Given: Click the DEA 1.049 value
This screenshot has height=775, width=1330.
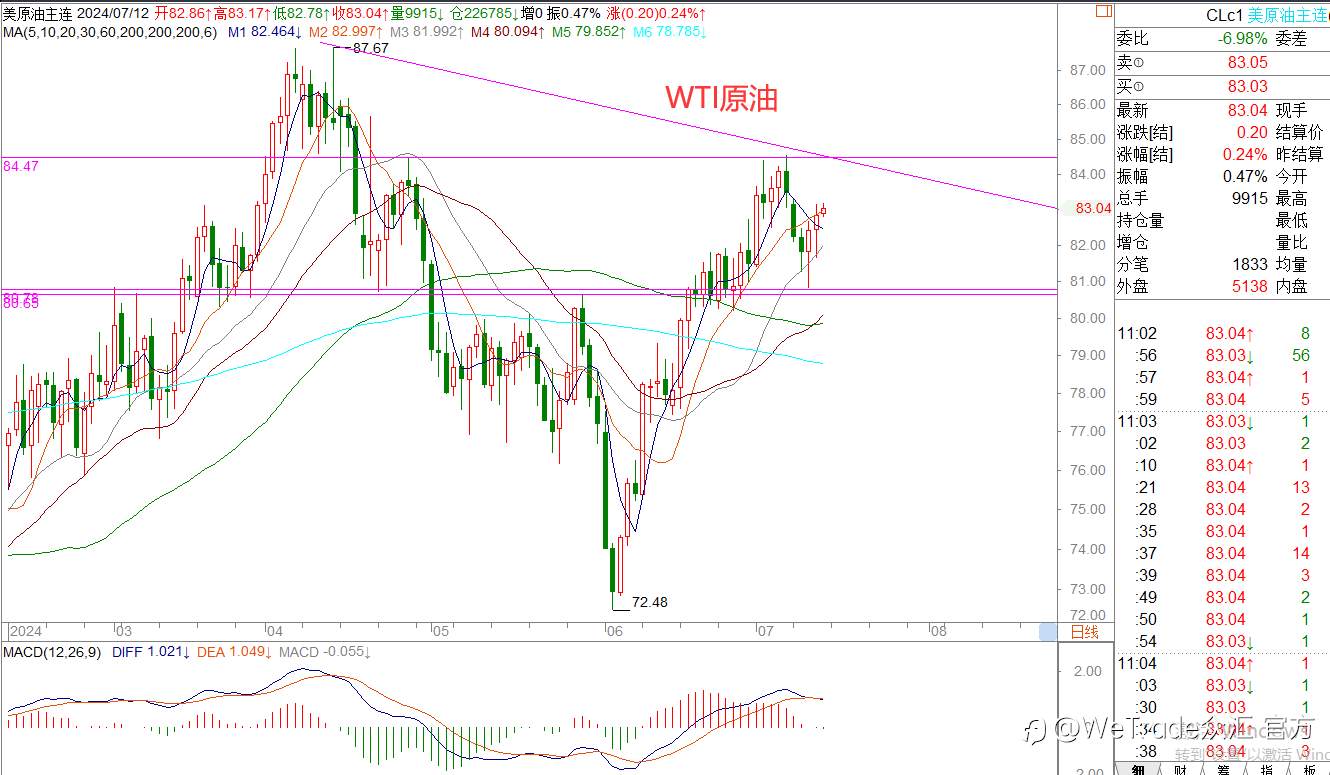Looking at the screenshot, I should click(x=235, y=652).
